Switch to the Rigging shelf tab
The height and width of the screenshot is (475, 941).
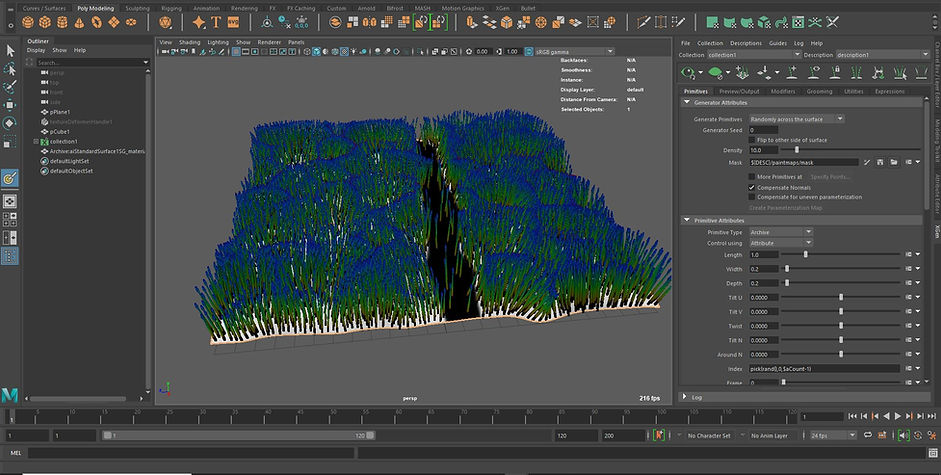tap(171, 8)
